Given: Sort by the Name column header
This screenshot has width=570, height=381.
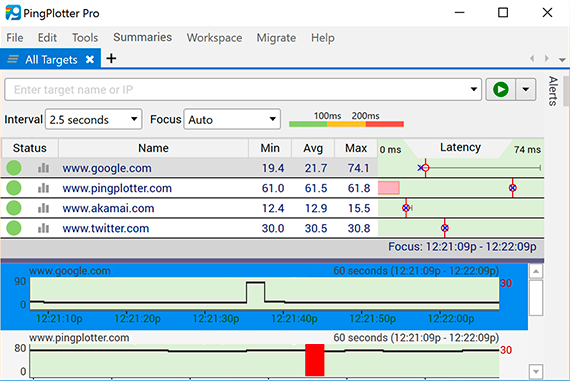Looking at the screenshot, I should click(x=153, y=148).
